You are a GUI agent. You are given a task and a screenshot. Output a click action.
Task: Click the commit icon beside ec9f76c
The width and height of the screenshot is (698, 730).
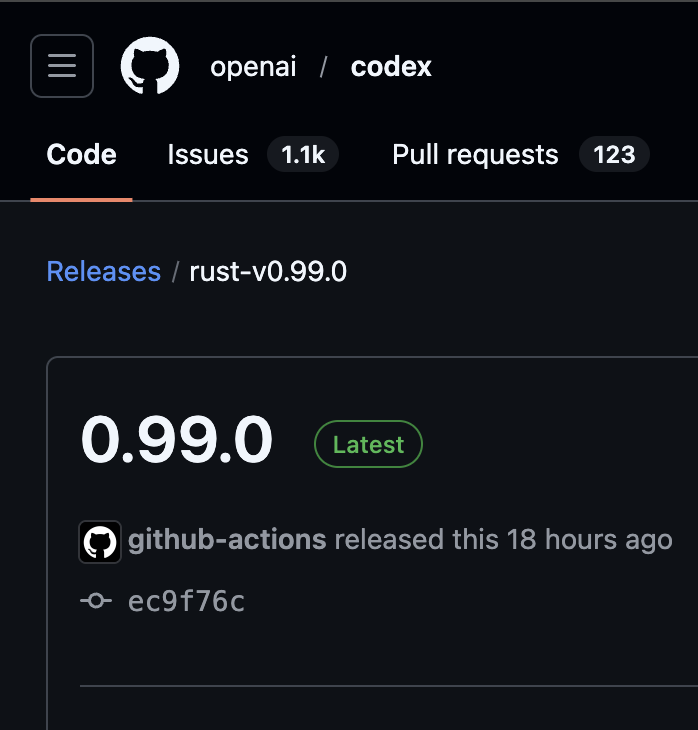[96, 601]
